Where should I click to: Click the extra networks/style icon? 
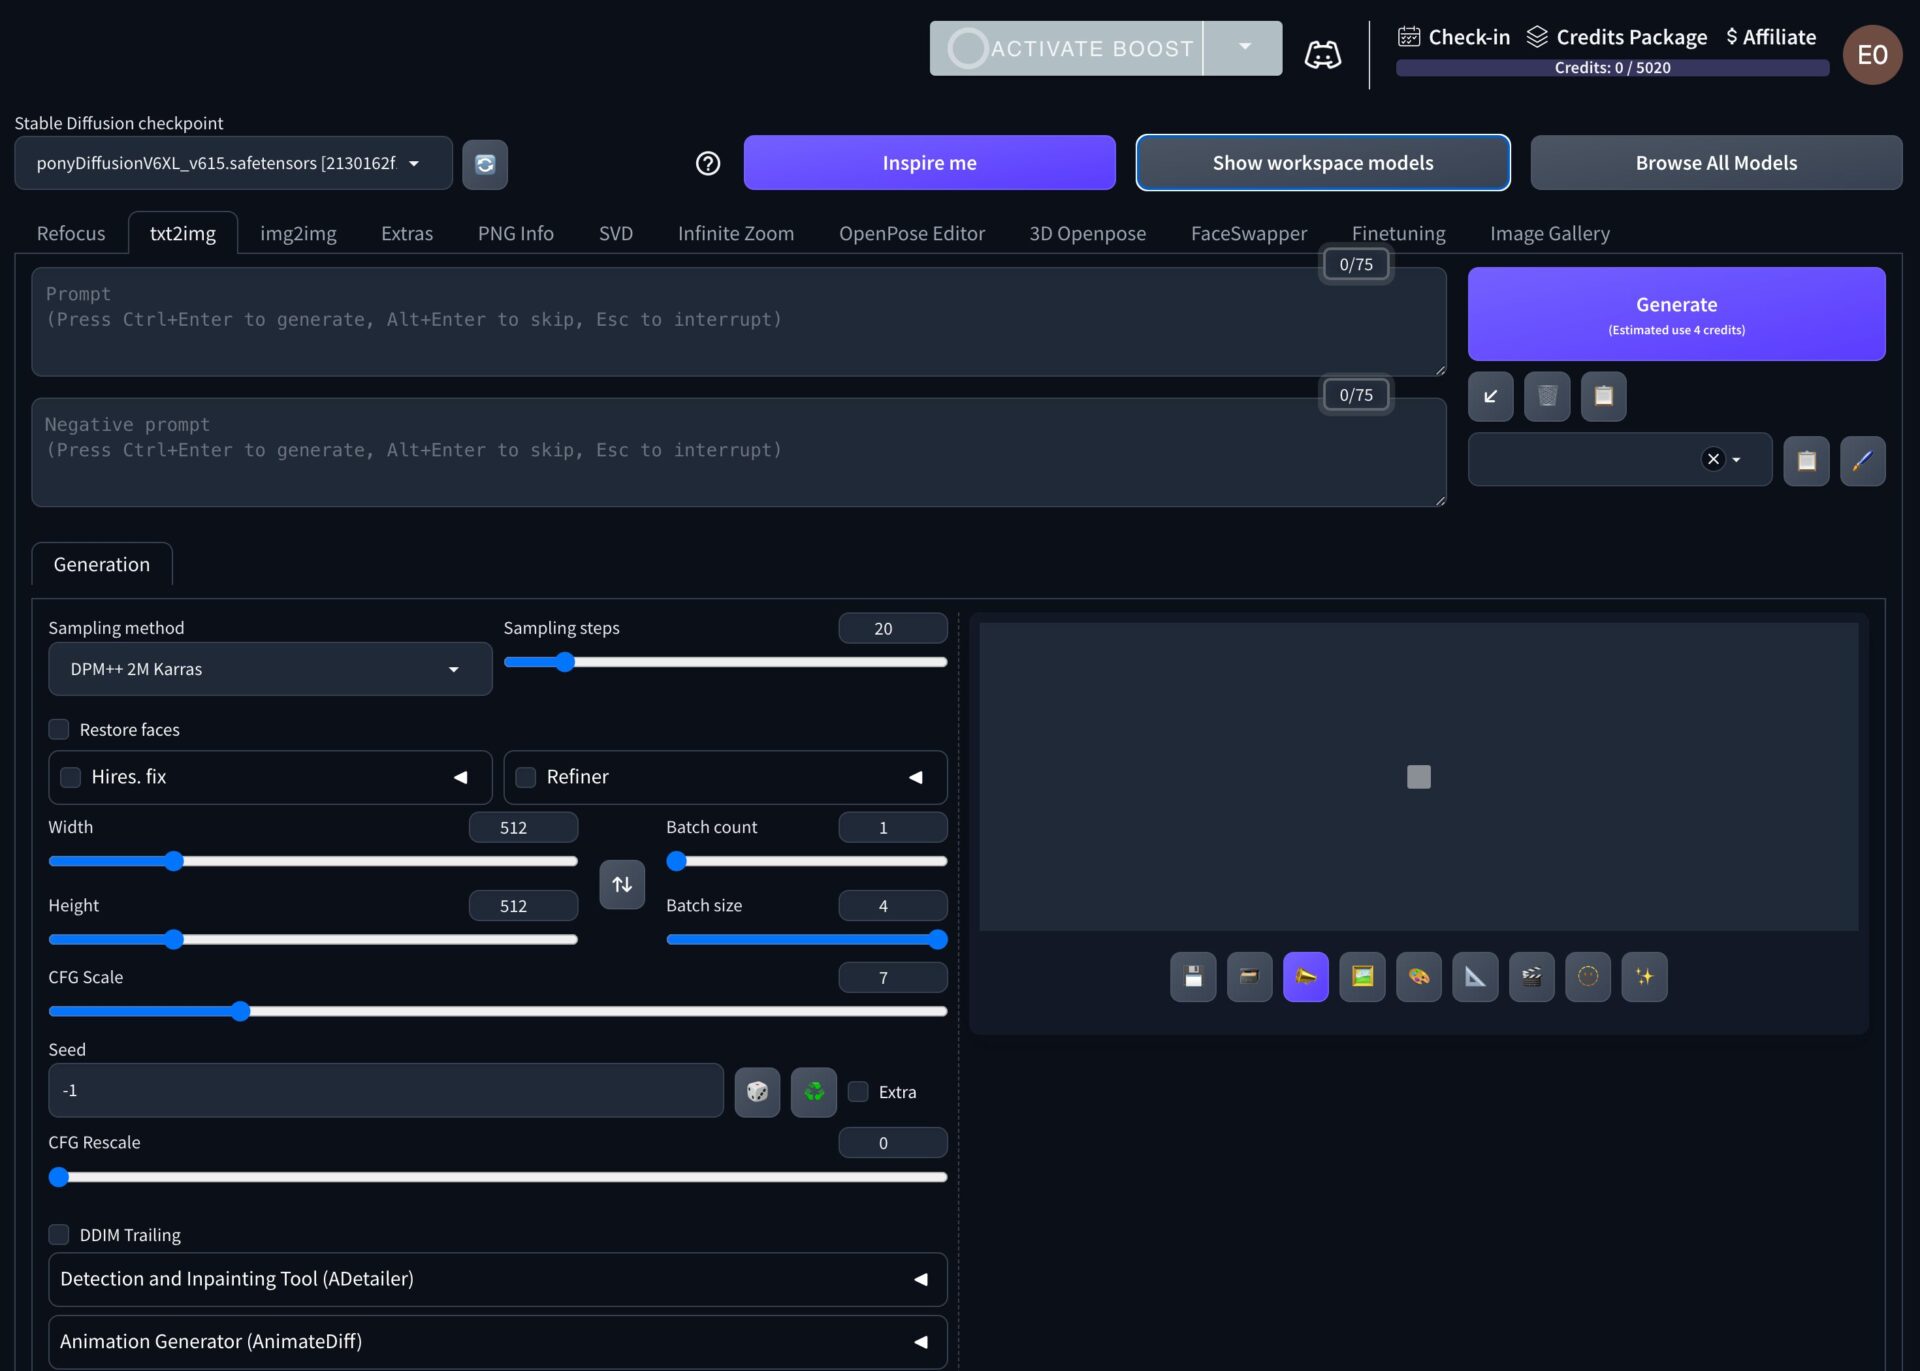pos(1862,458)
